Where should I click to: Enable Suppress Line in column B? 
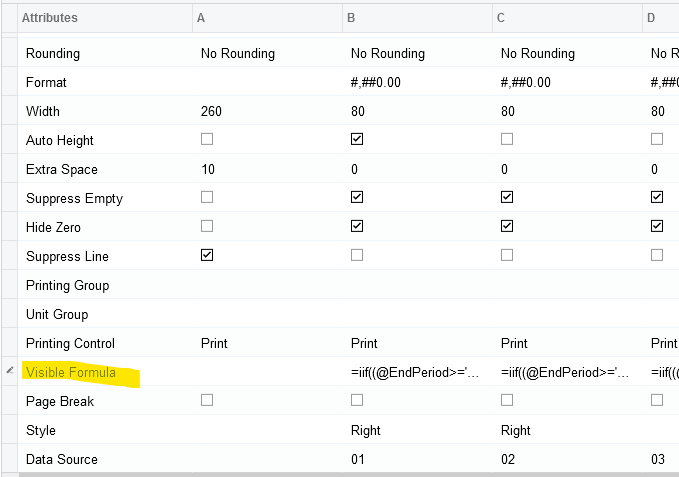pos(357,255)
